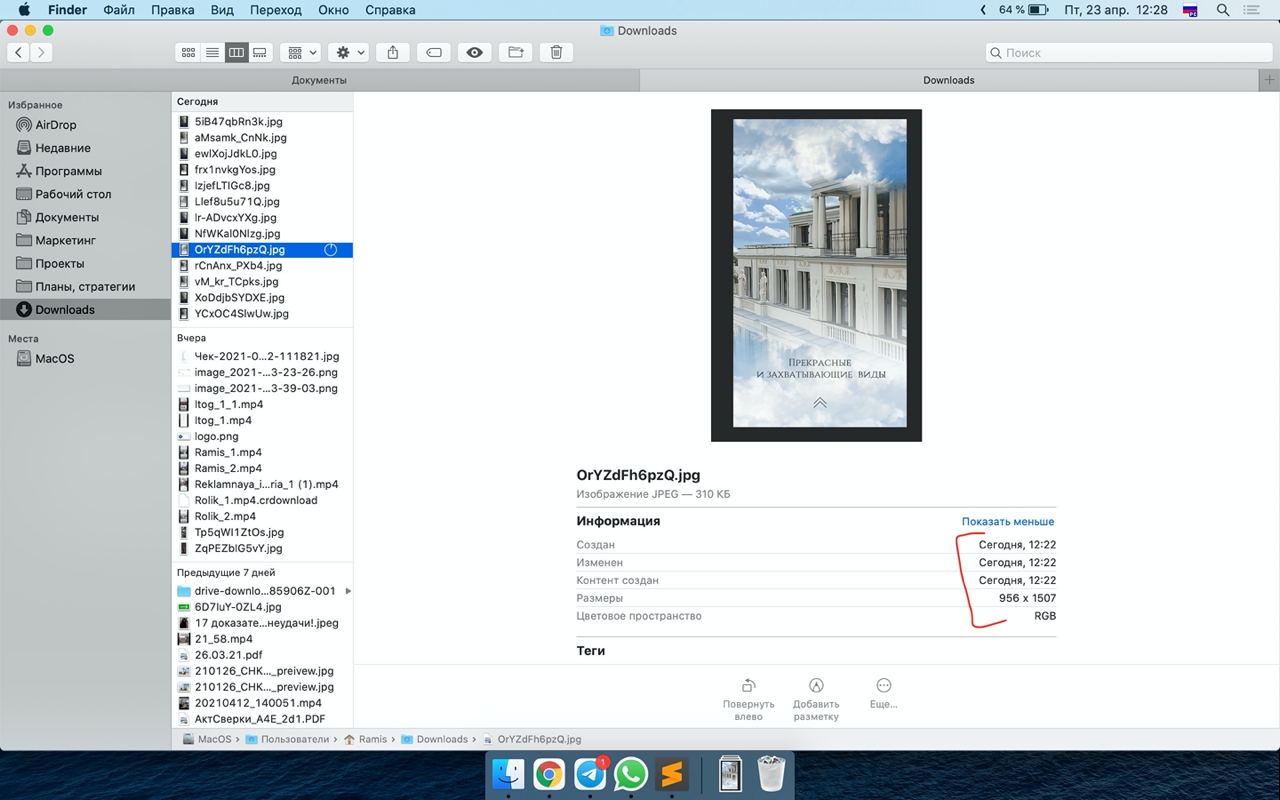Open Недавние in the sidebar
Screen dimensions: 1280x800
click(x=62, y=148)
